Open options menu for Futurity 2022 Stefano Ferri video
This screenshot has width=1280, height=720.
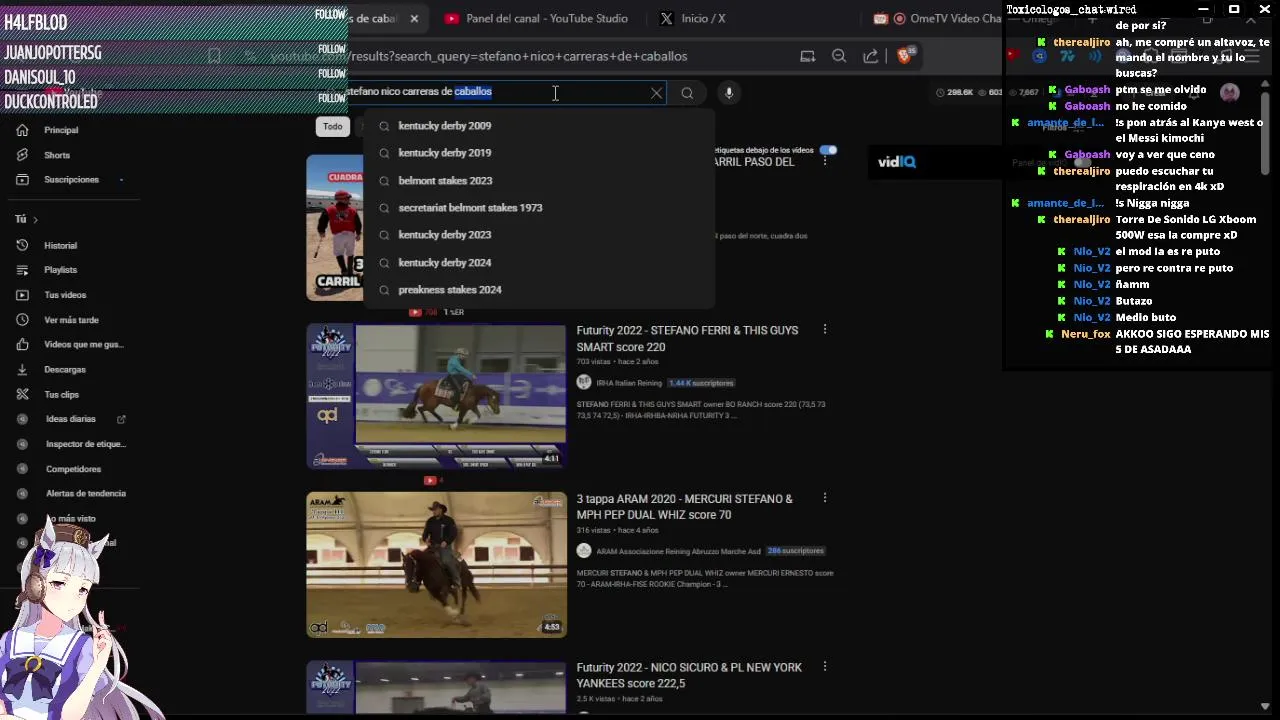point(824,329)
